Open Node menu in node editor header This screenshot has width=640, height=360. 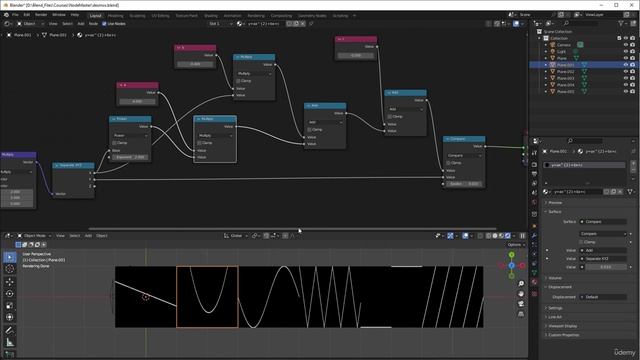(x=93, y=24)
